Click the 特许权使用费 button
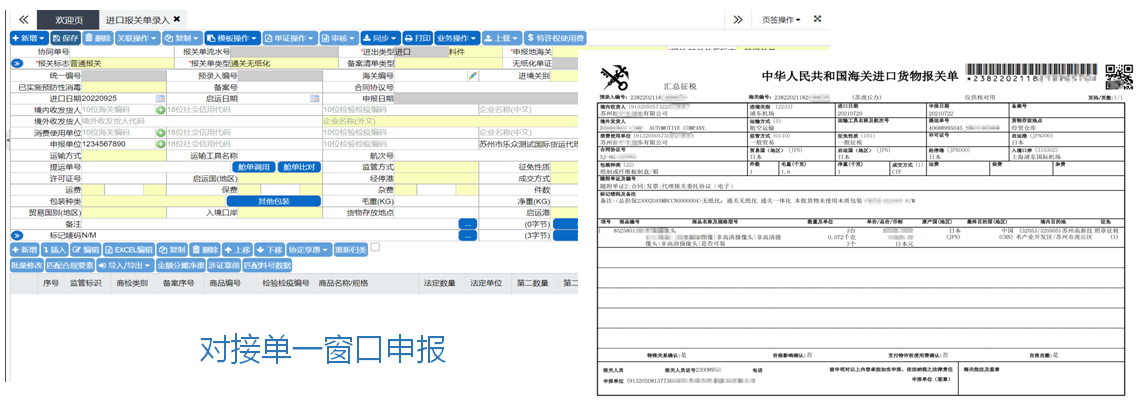Viewport: 1146px width, 414px height. 556,37
